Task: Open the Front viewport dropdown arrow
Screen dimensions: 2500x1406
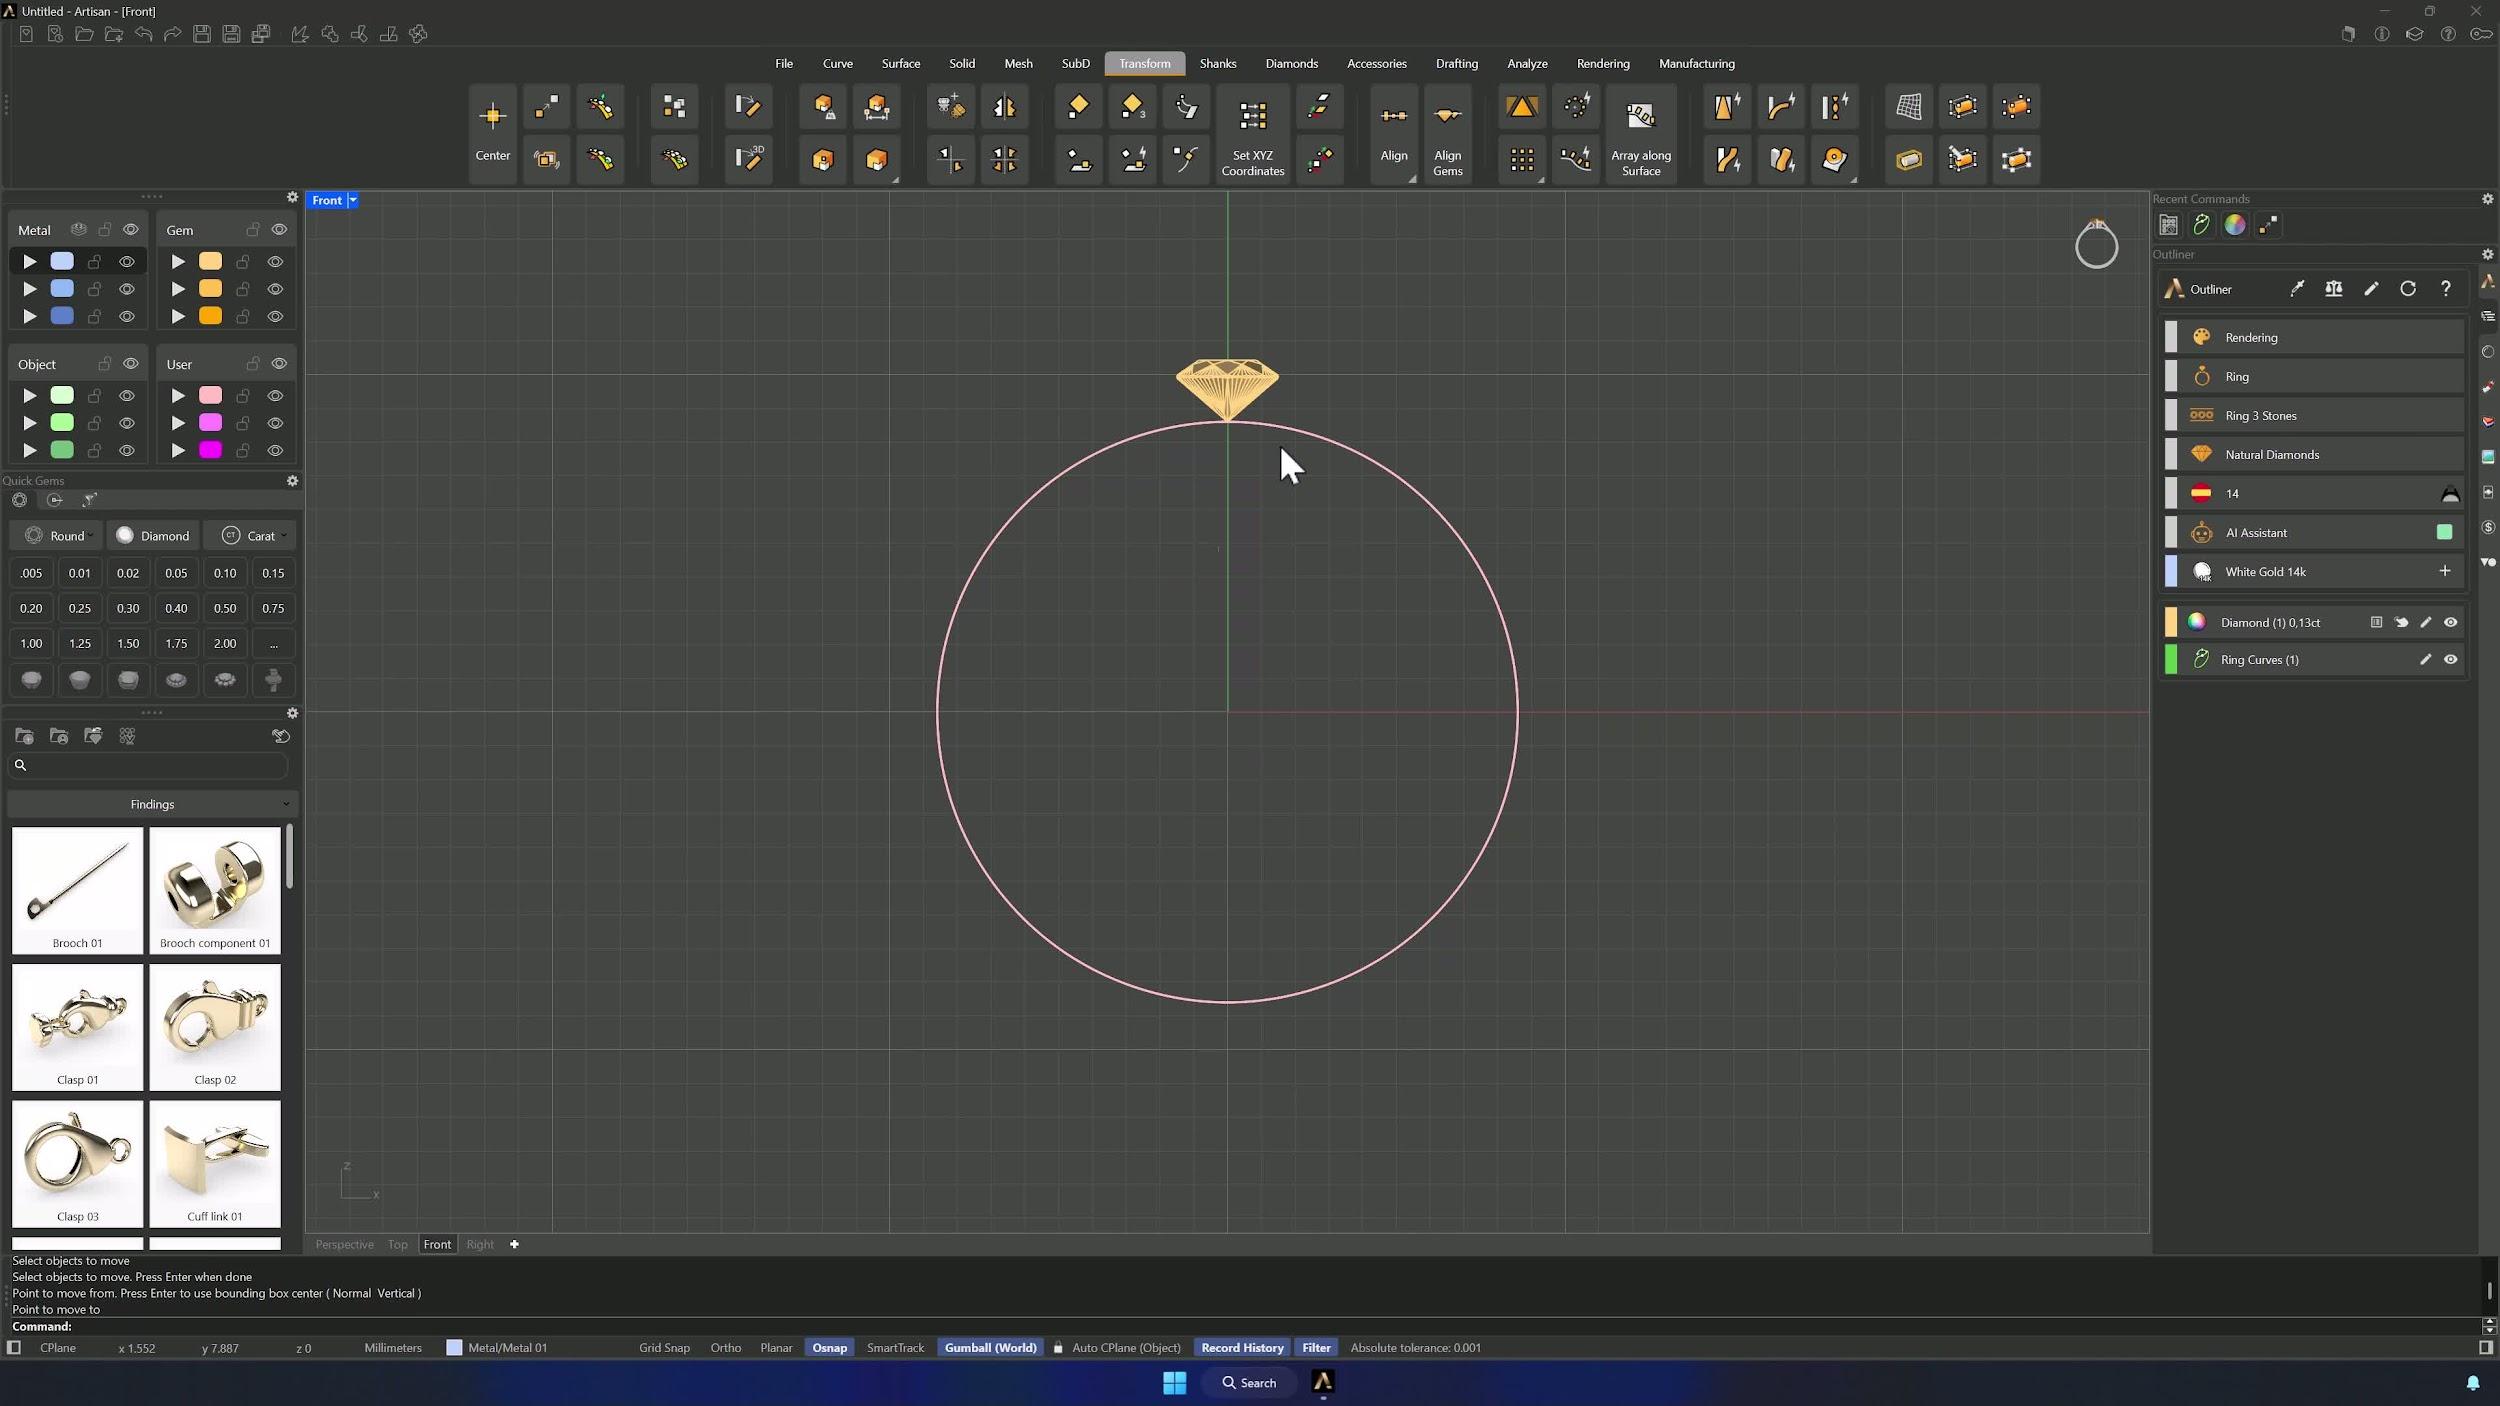Action: click(x=353, y=200)
